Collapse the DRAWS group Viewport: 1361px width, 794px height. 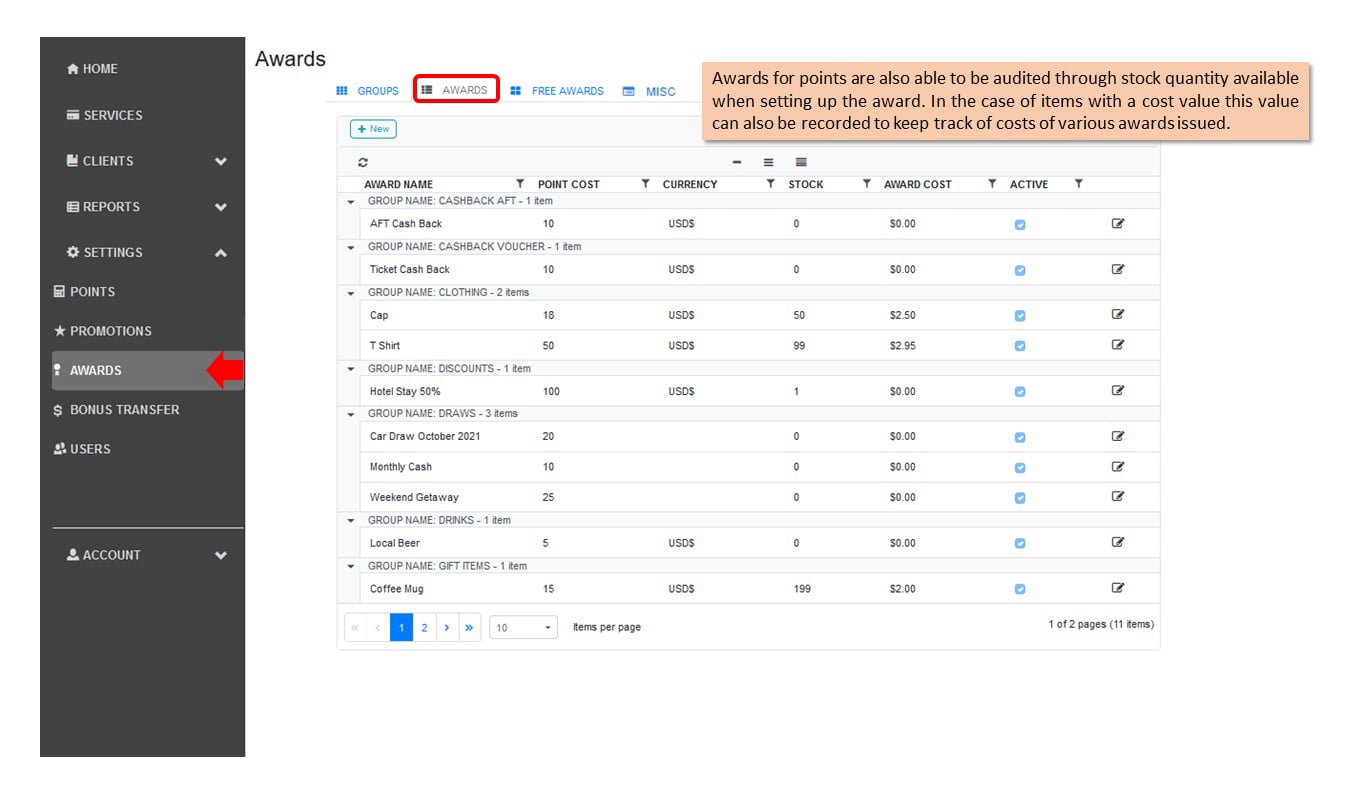[x=351, y=414]
